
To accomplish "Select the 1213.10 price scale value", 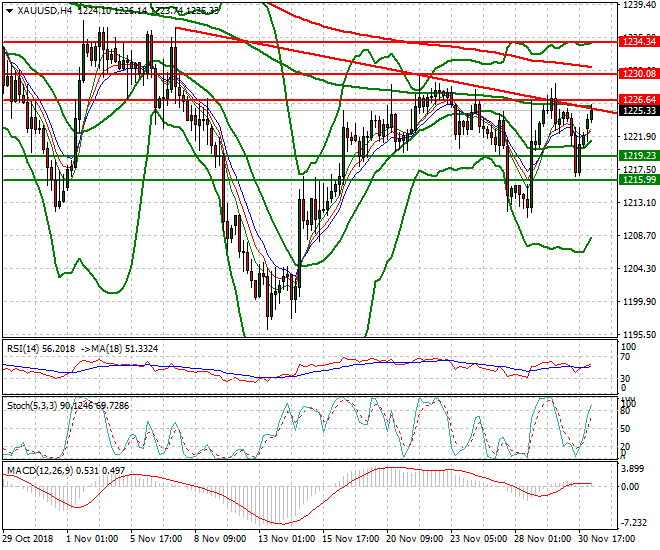I will tap(639, 202).
